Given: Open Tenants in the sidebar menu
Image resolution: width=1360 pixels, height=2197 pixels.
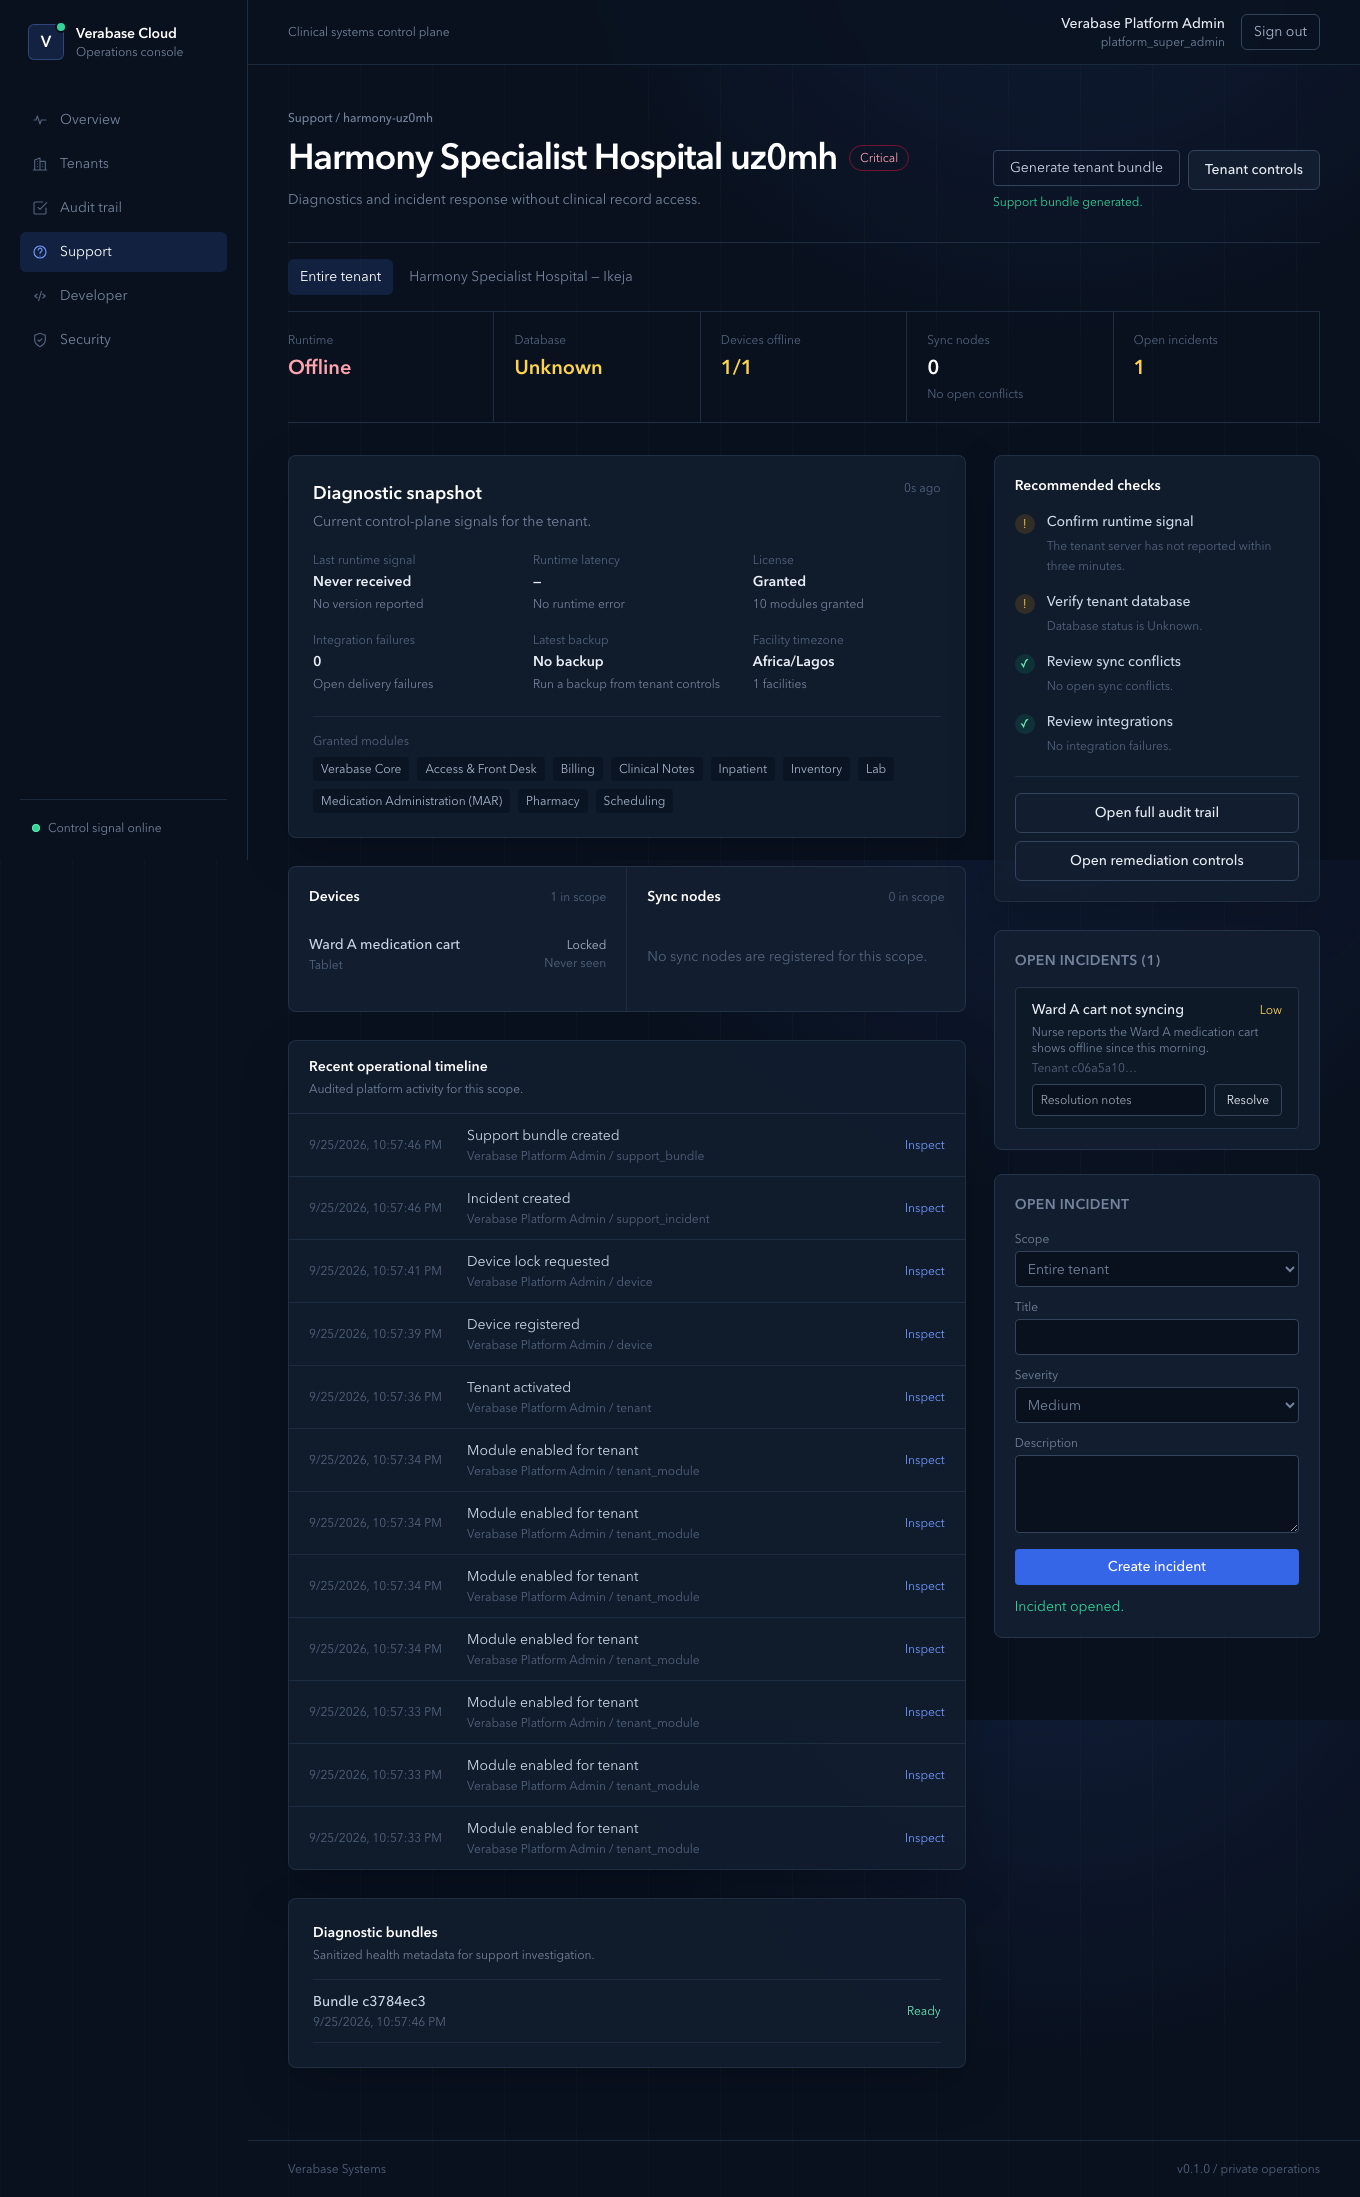Looking at the screenshot, I should [123, 164].
